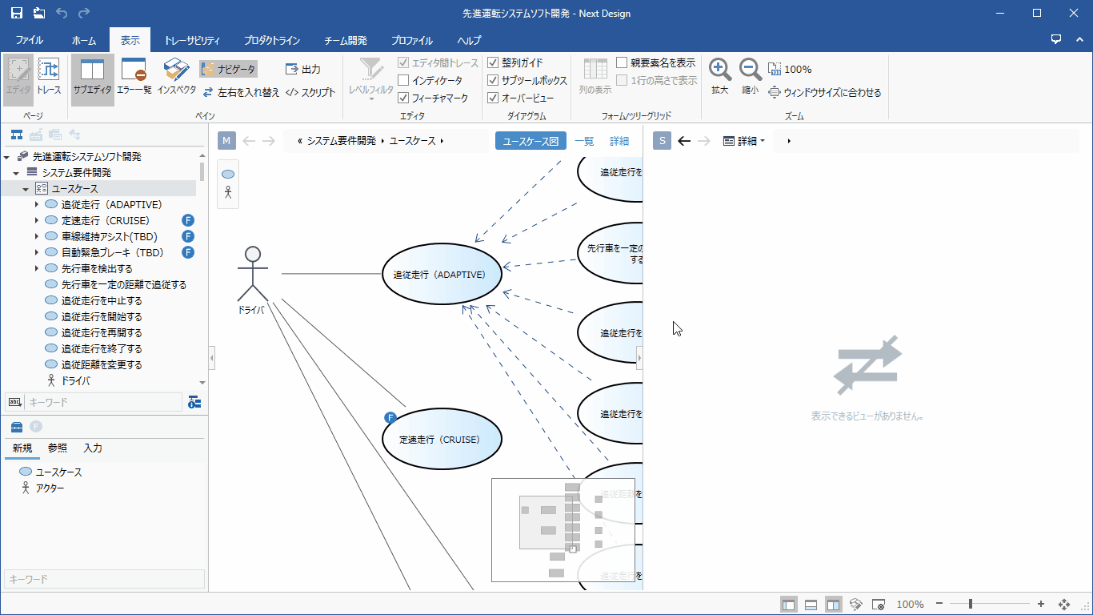Viewport: 1093px width, 615px height.
Task: Uncheck the 整列ガイド checkbox
Action: 492,62
